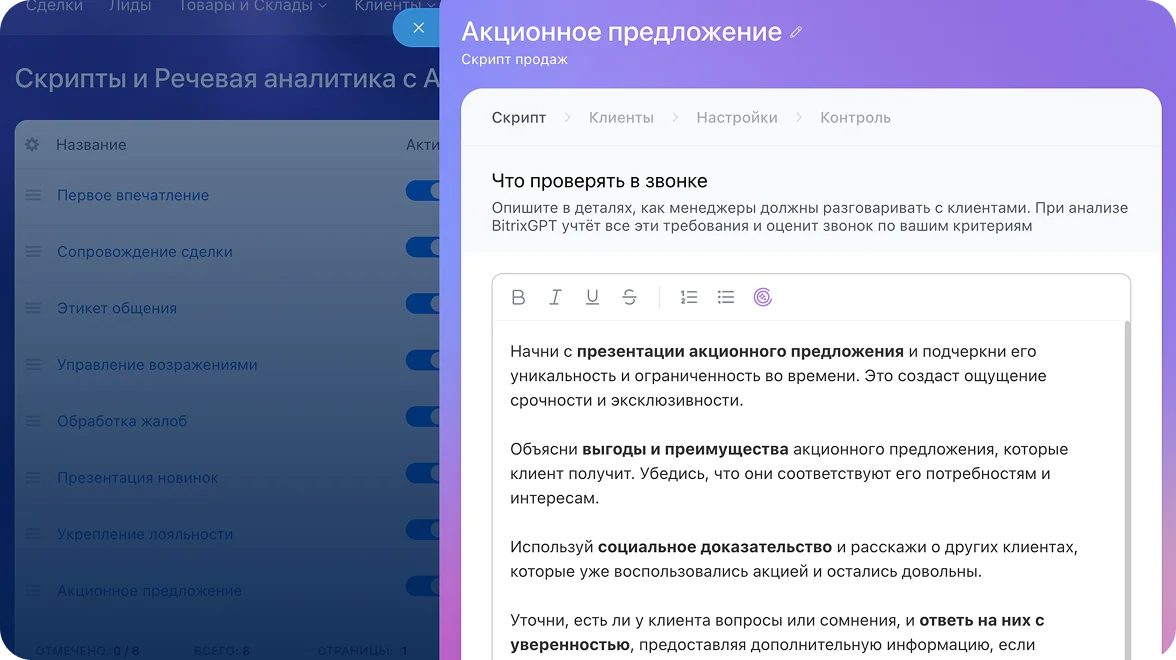Image resolution: width=1176 pixels, height=660 pixels.
Task: Toggle the Сопровождение сделки activity switch
Action: click(x=423, y=247)
